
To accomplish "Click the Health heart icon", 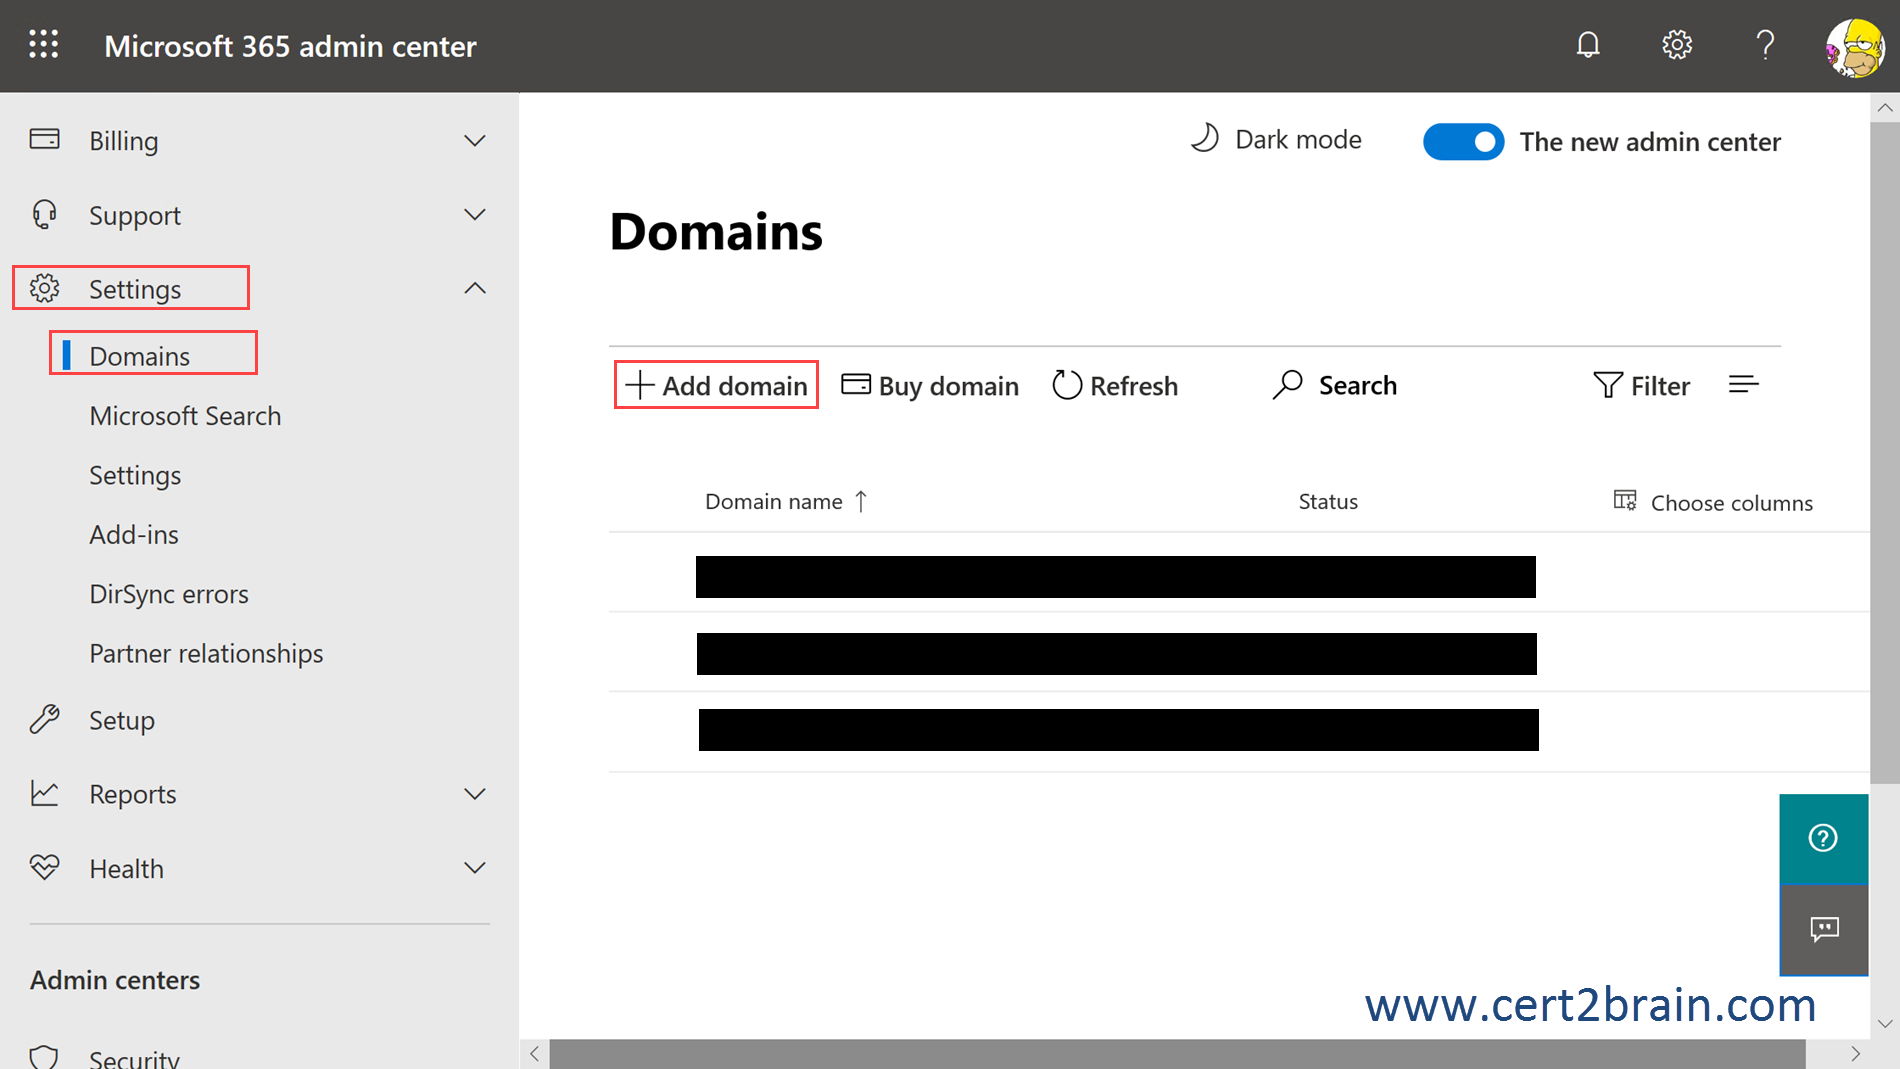I will (x=45, y=867).
